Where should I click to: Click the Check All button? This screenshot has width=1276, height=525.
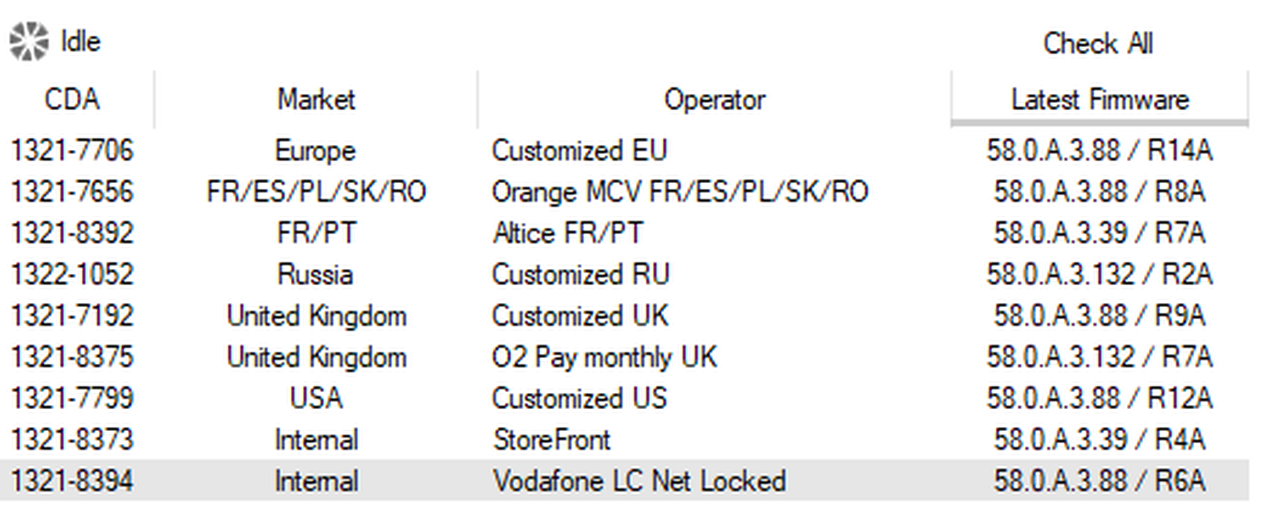1097,44
